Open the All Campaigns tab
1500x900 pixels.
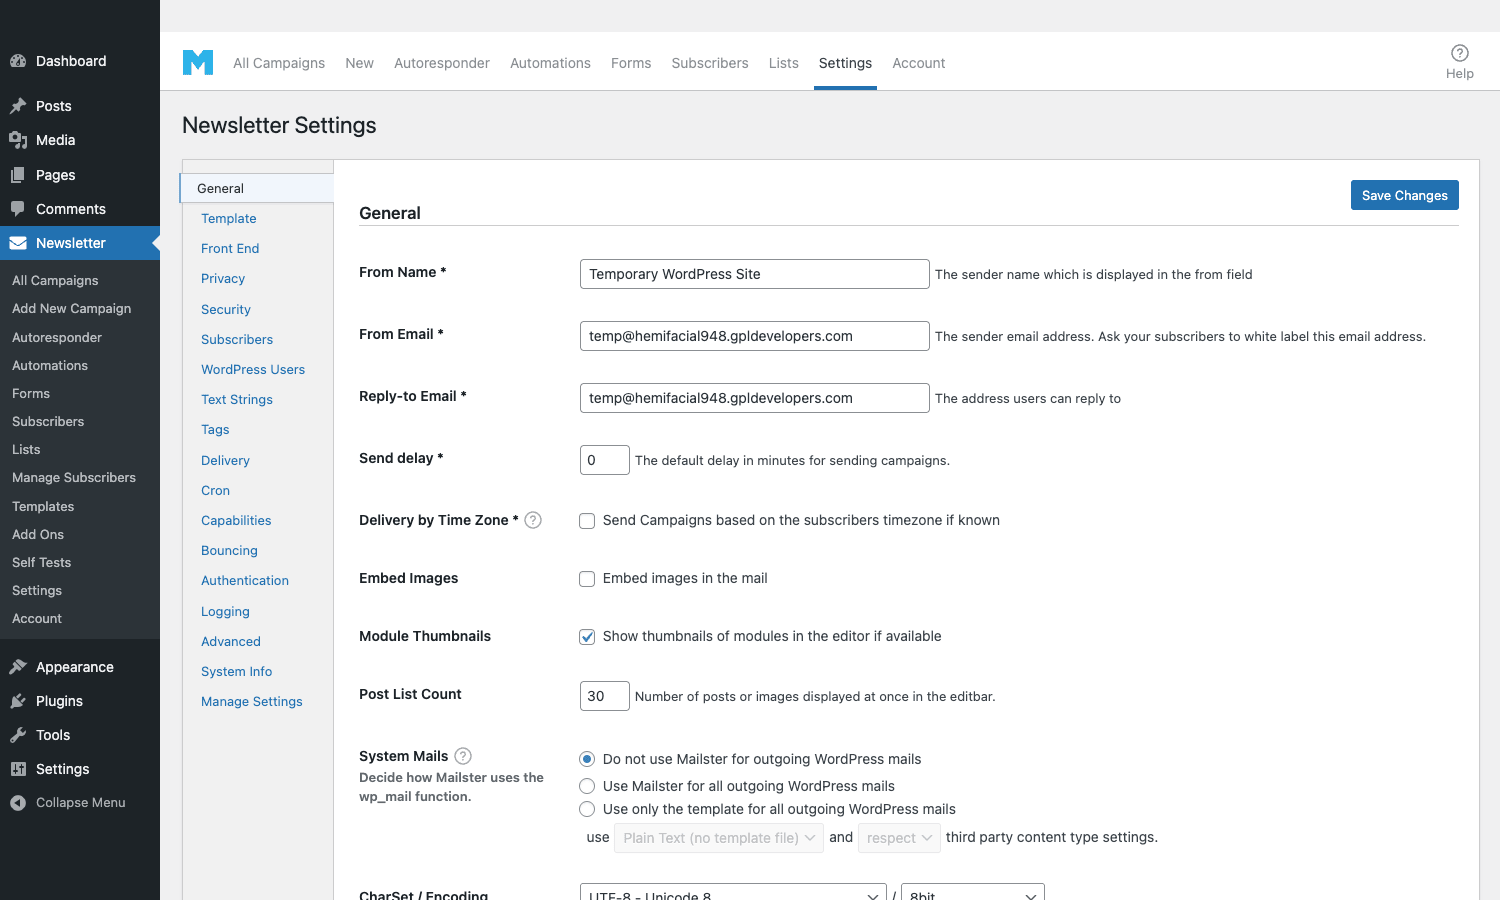click(x=279, y=63)
